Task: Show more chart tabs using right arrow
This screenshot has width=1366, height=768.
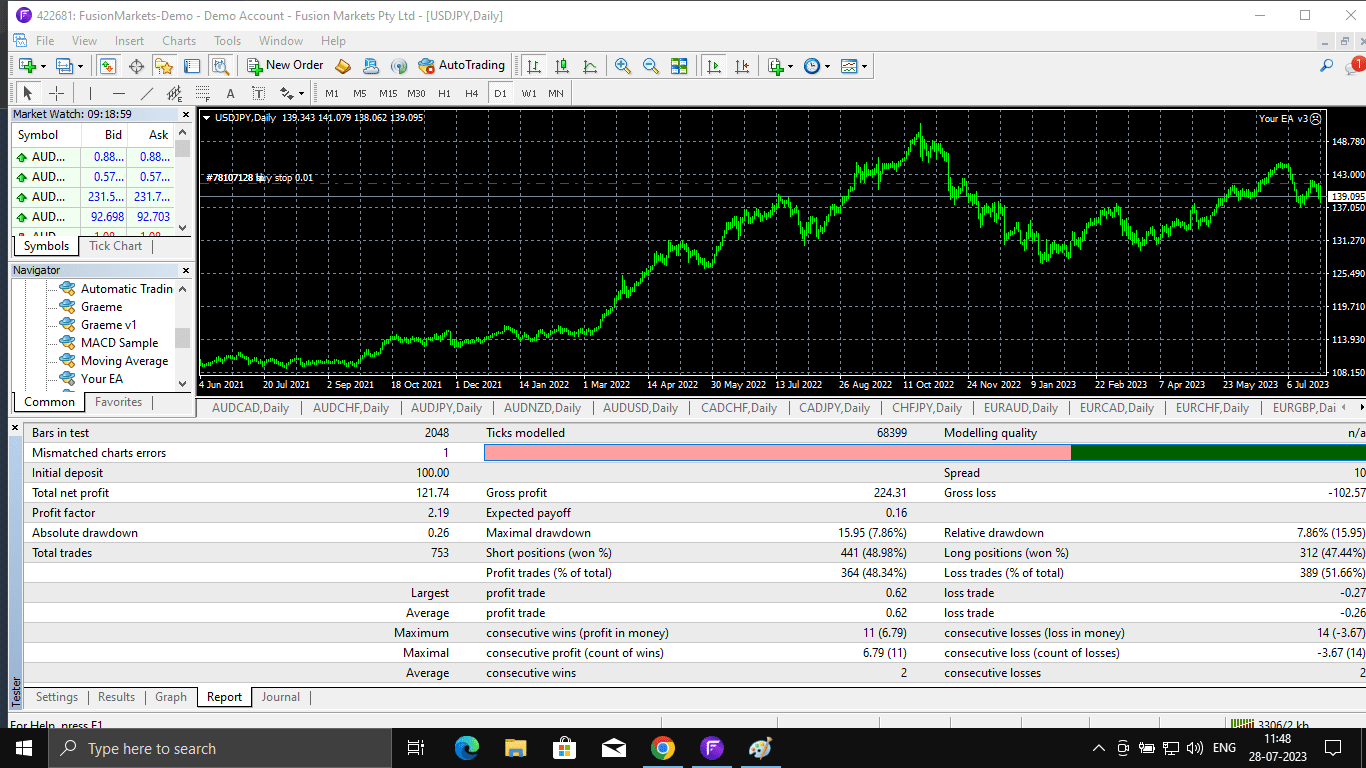Action: tap(1361, 408)
